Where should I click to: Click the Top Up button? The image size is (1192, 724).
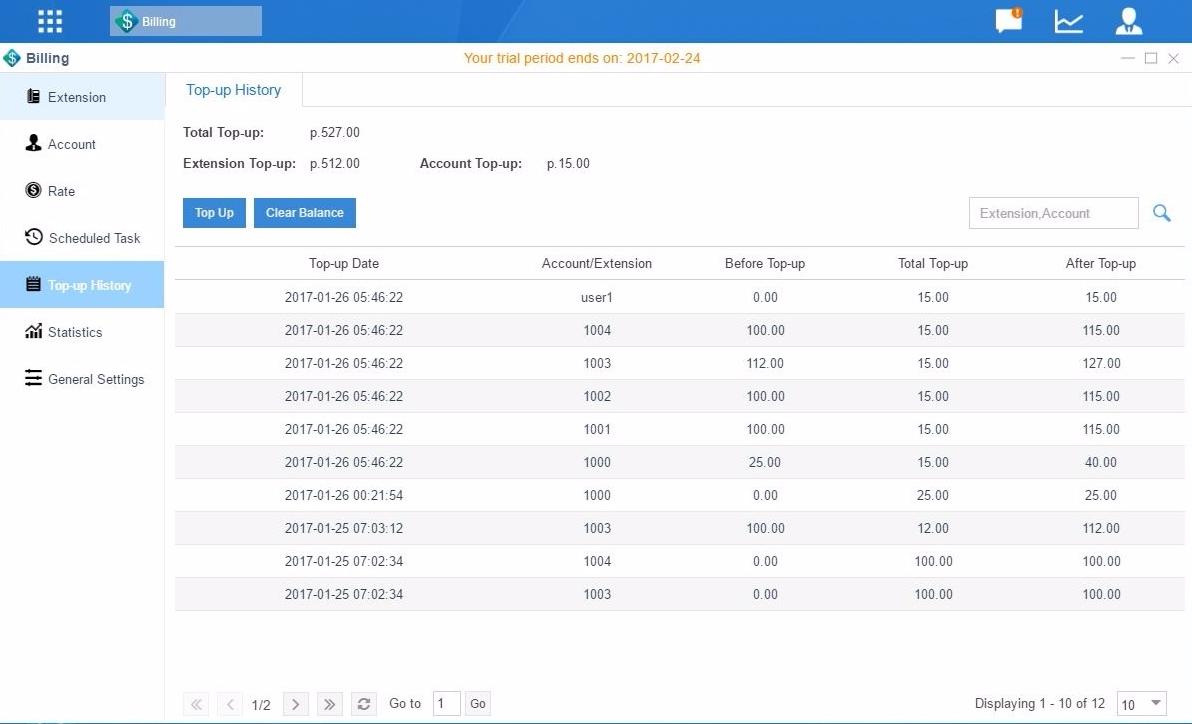click(214, 213)
